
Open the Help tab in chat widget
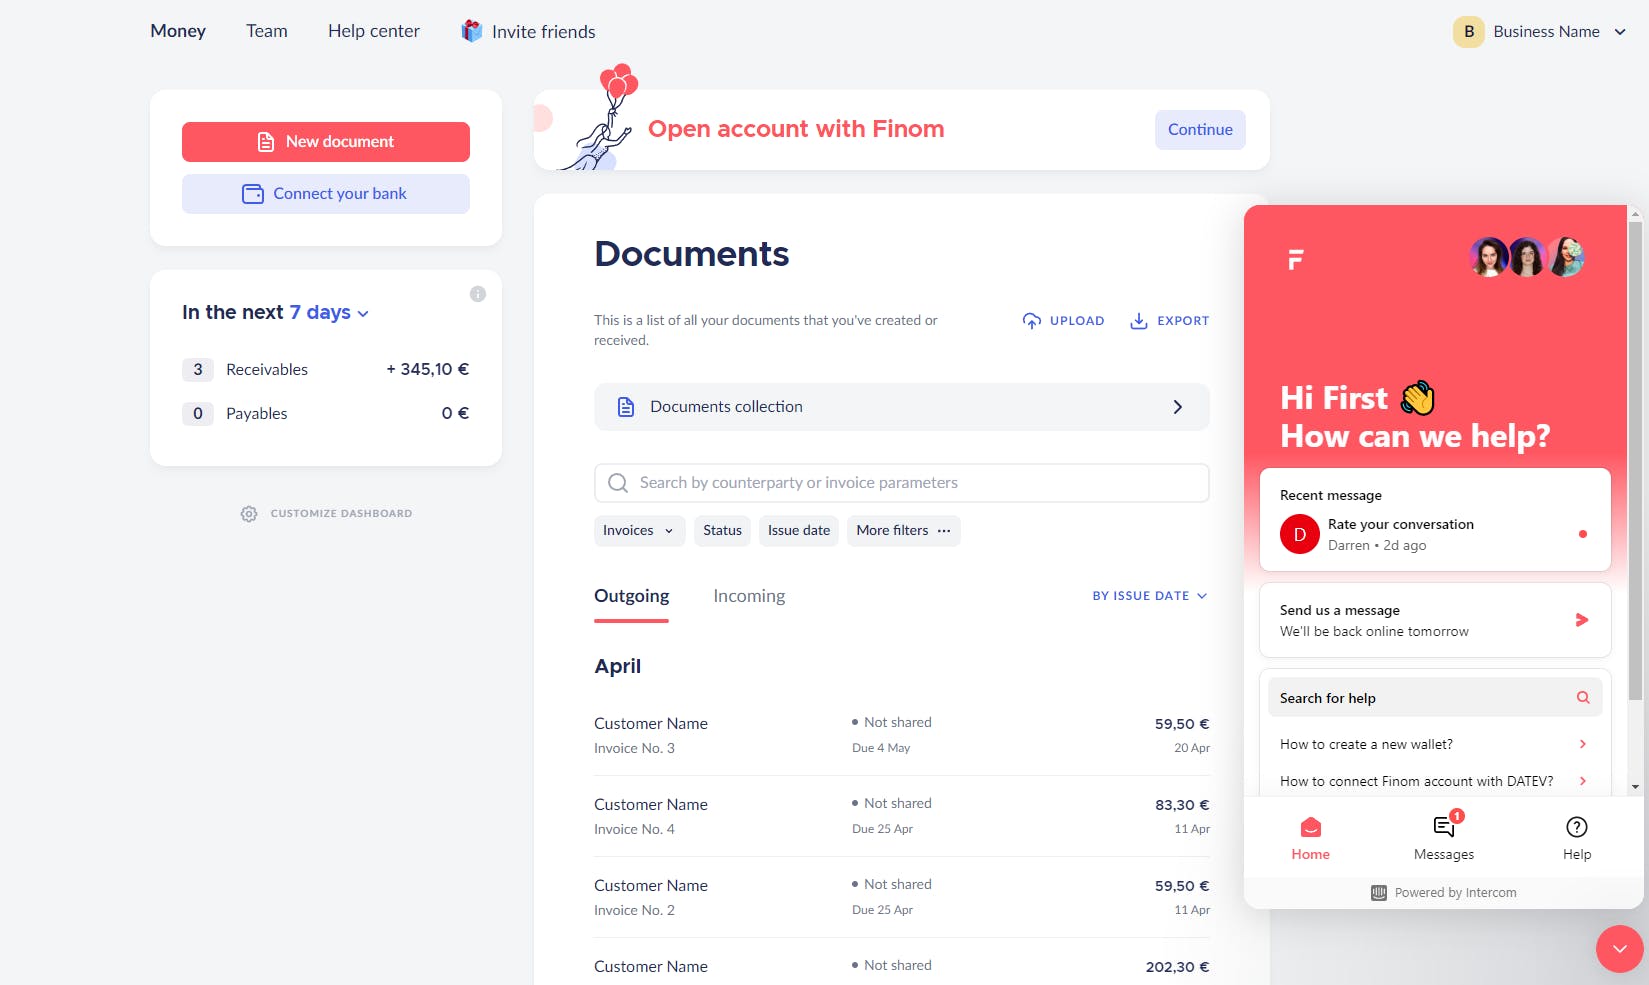(1577, 838)
